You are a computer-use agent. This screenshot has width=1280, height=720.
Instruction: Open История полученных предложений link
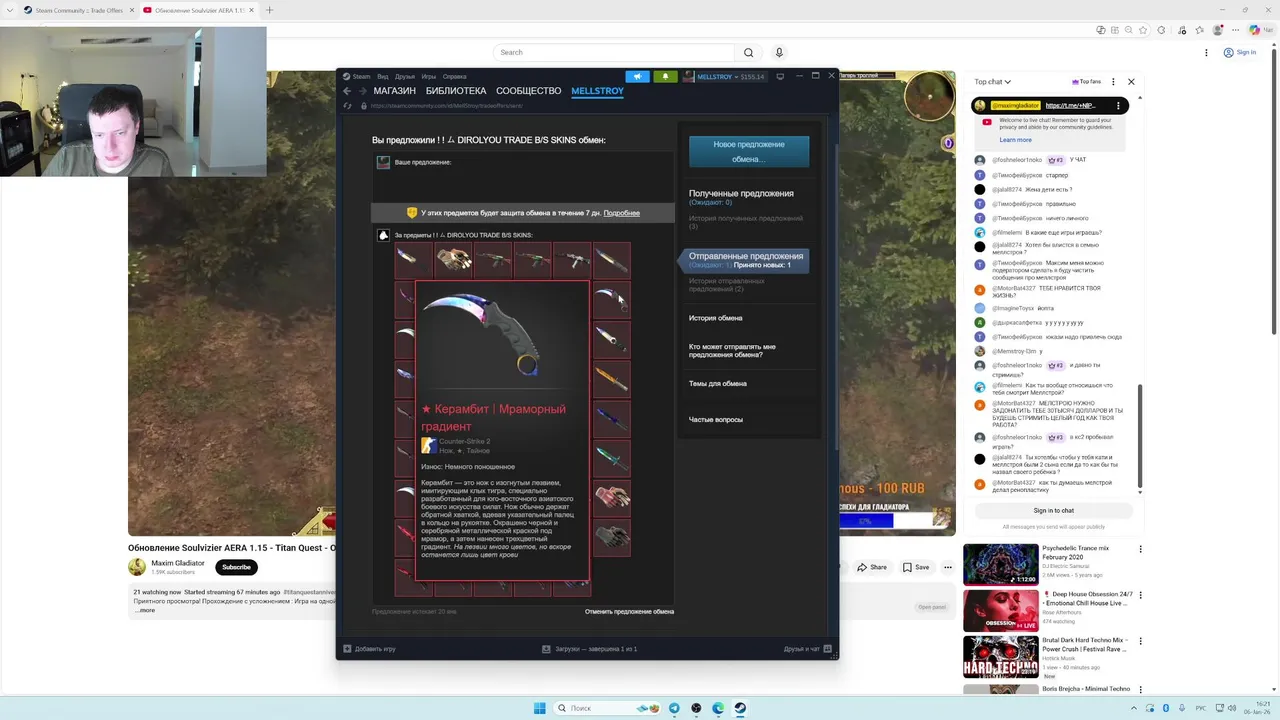click(746, 222)
